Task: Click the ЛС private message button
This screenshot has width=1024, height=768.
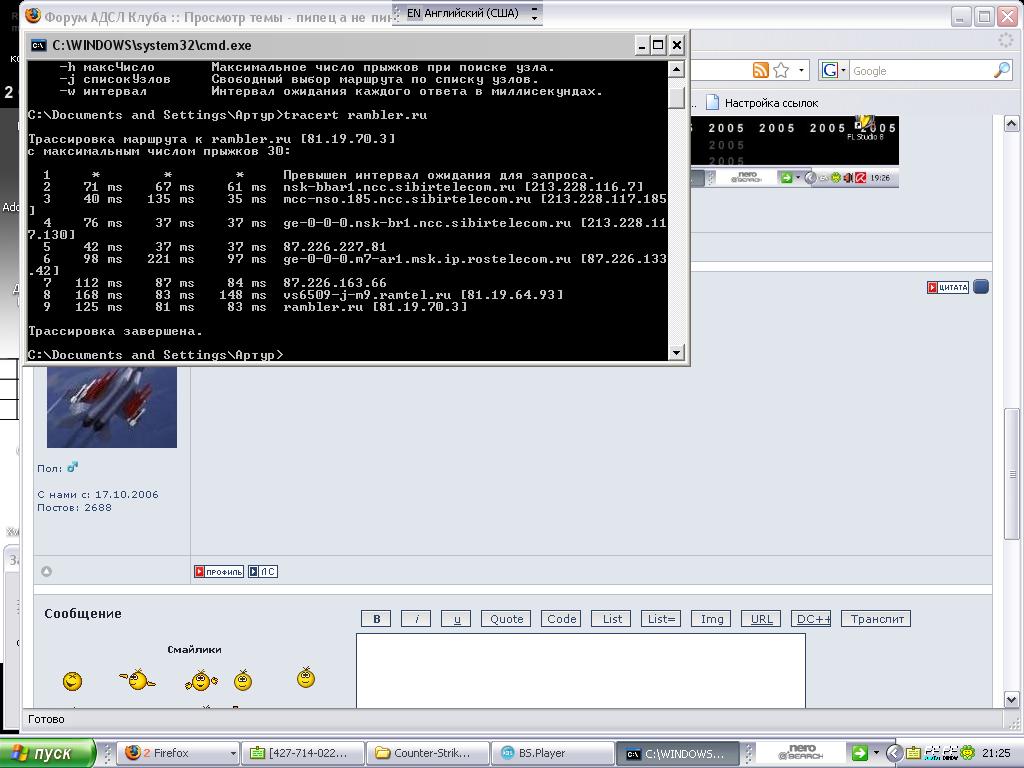Action: tap(263, 571)
